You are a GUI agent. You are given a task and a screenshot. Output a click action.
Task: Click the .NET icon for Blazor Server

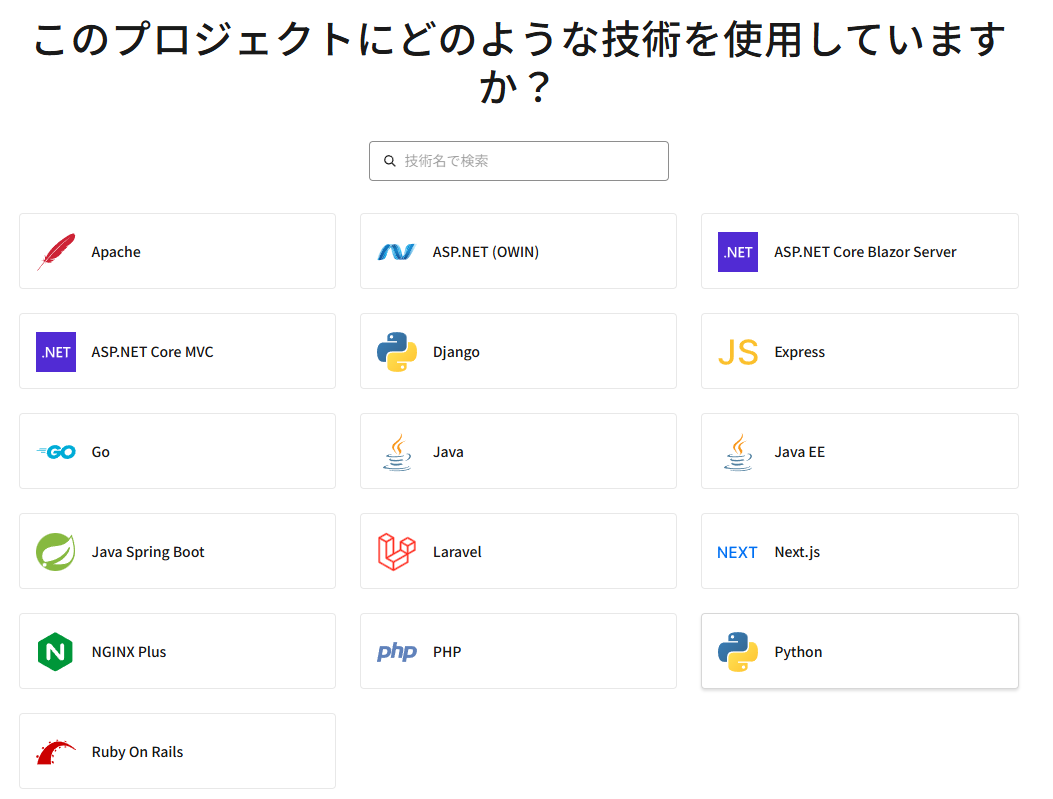pyautogui.click(x=737, y=252)
